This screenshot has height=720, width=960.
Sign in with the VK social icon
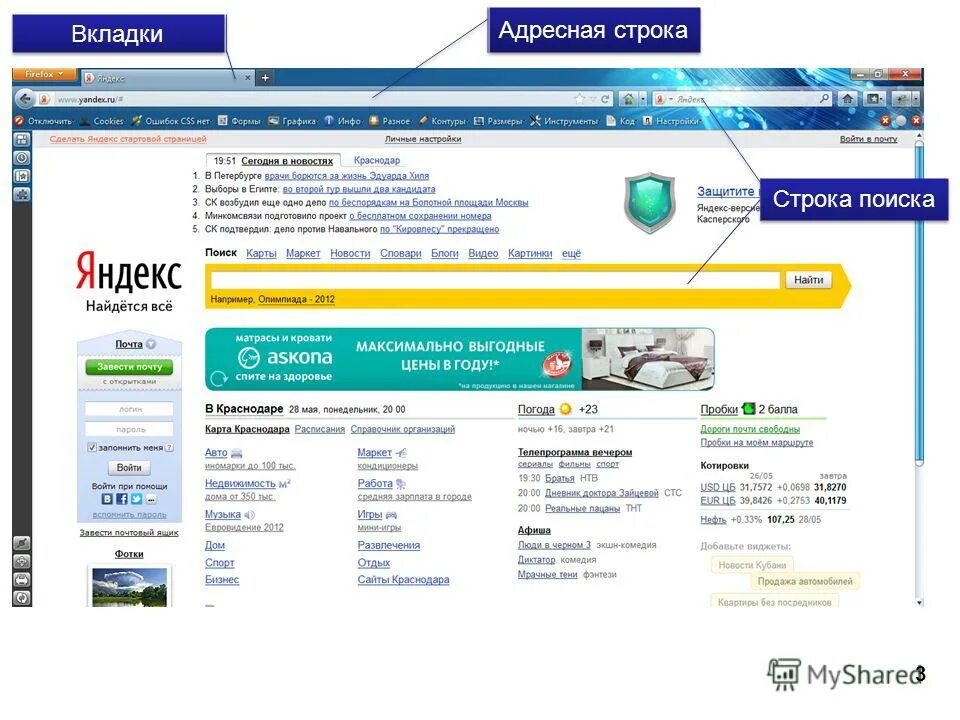[x=108, y=498]
